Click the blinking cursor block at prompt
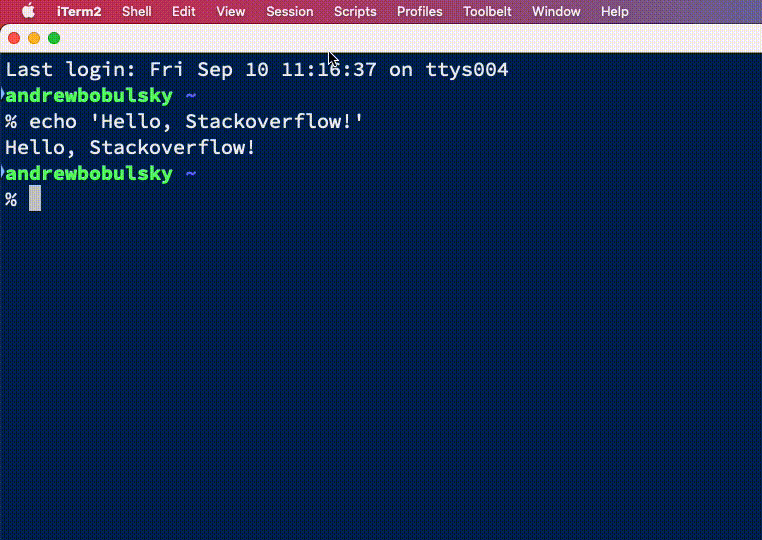 tap(35, 198)
